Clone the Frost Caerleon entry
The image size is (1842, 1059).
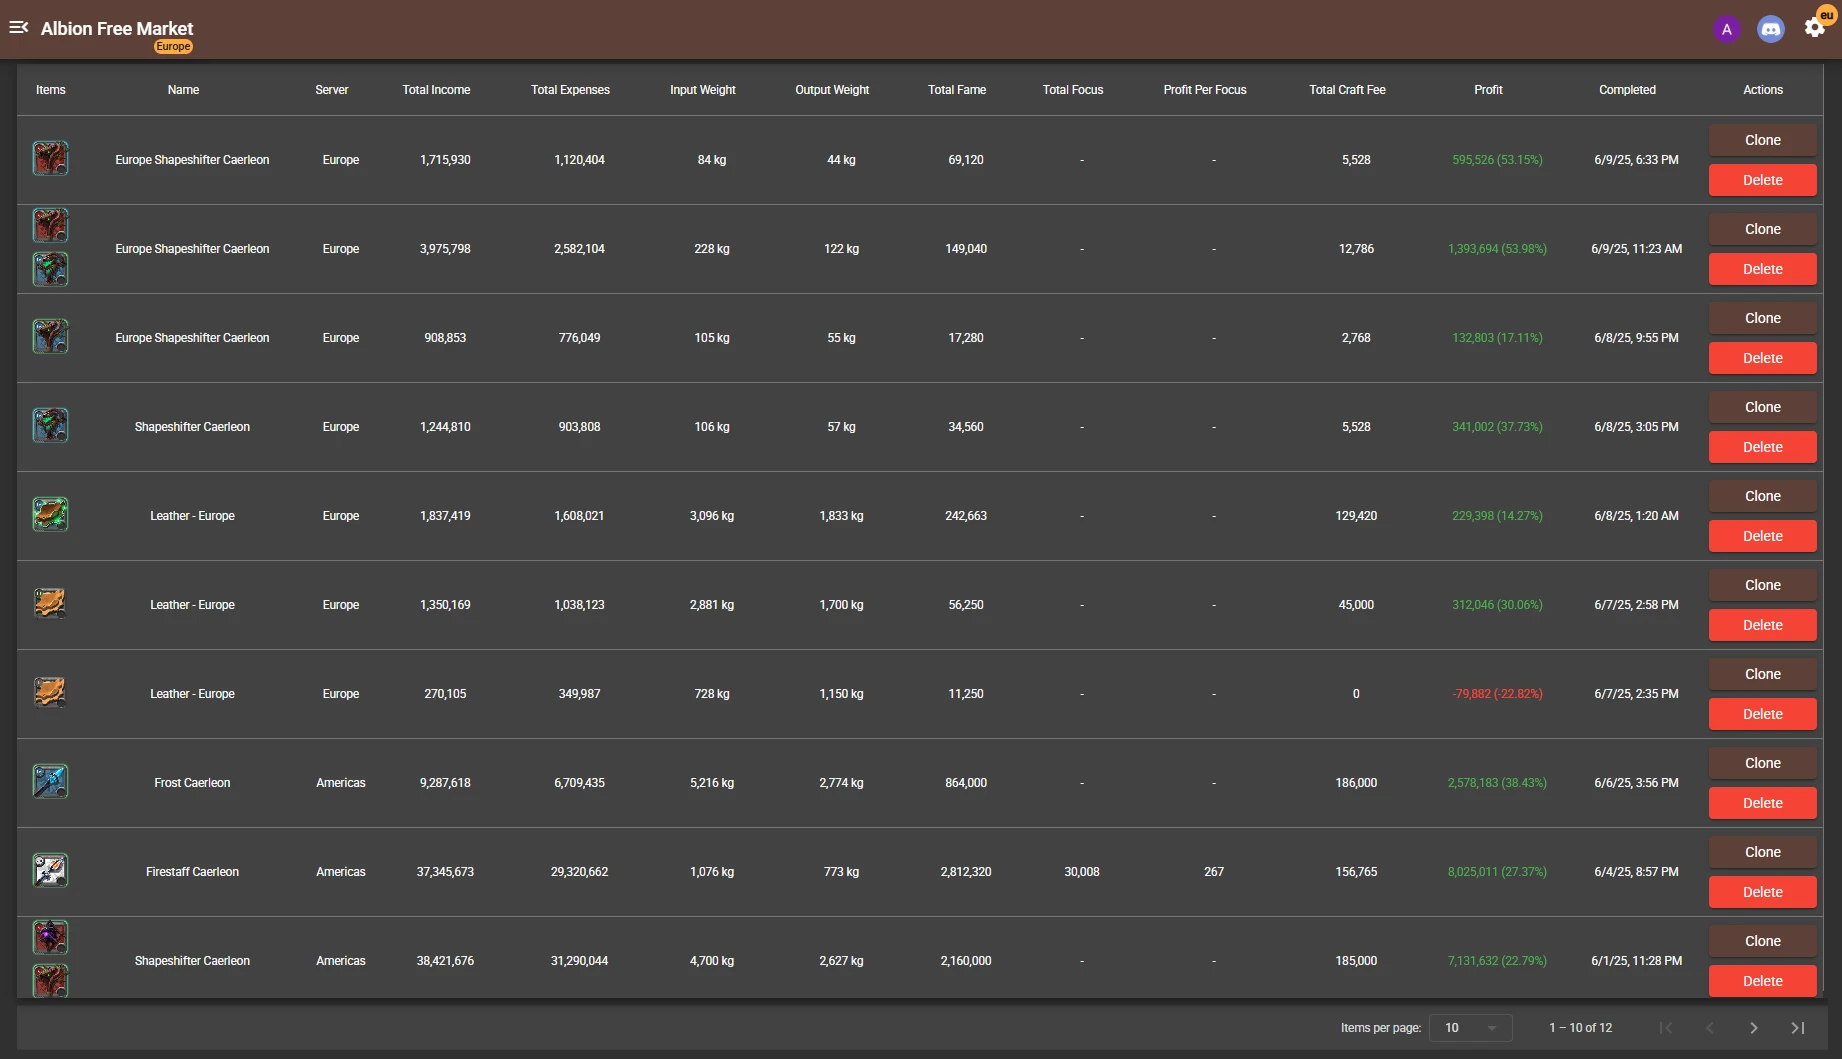[x=1762, y=763]
